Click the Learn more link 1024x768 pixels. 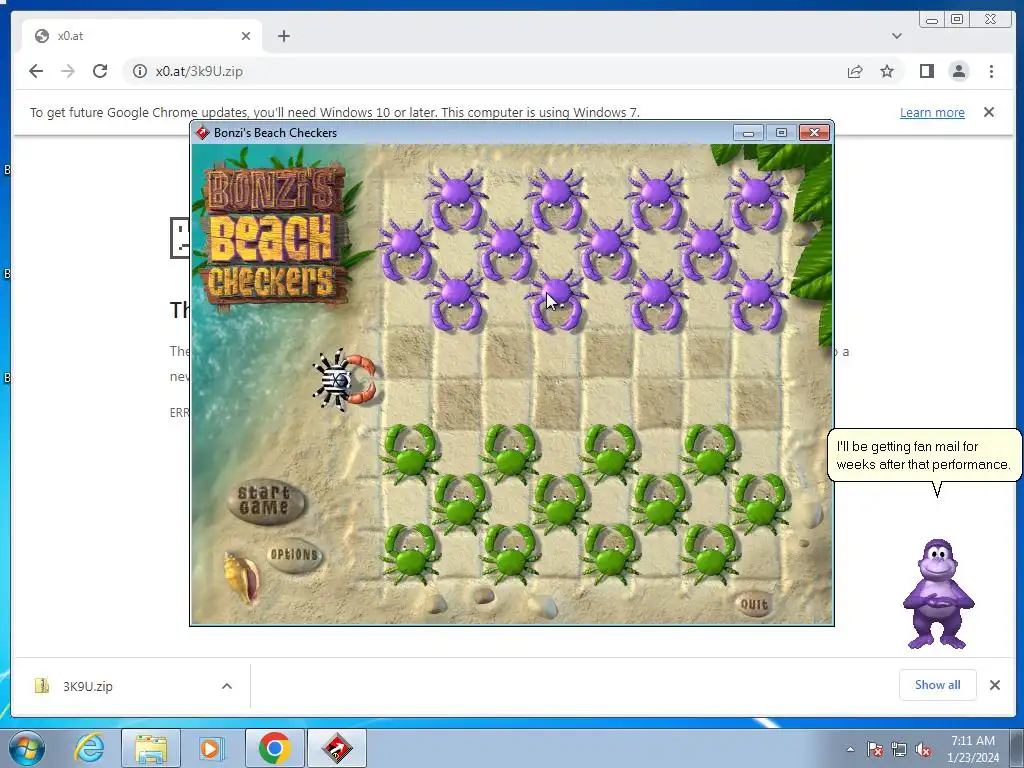point(932,112)
